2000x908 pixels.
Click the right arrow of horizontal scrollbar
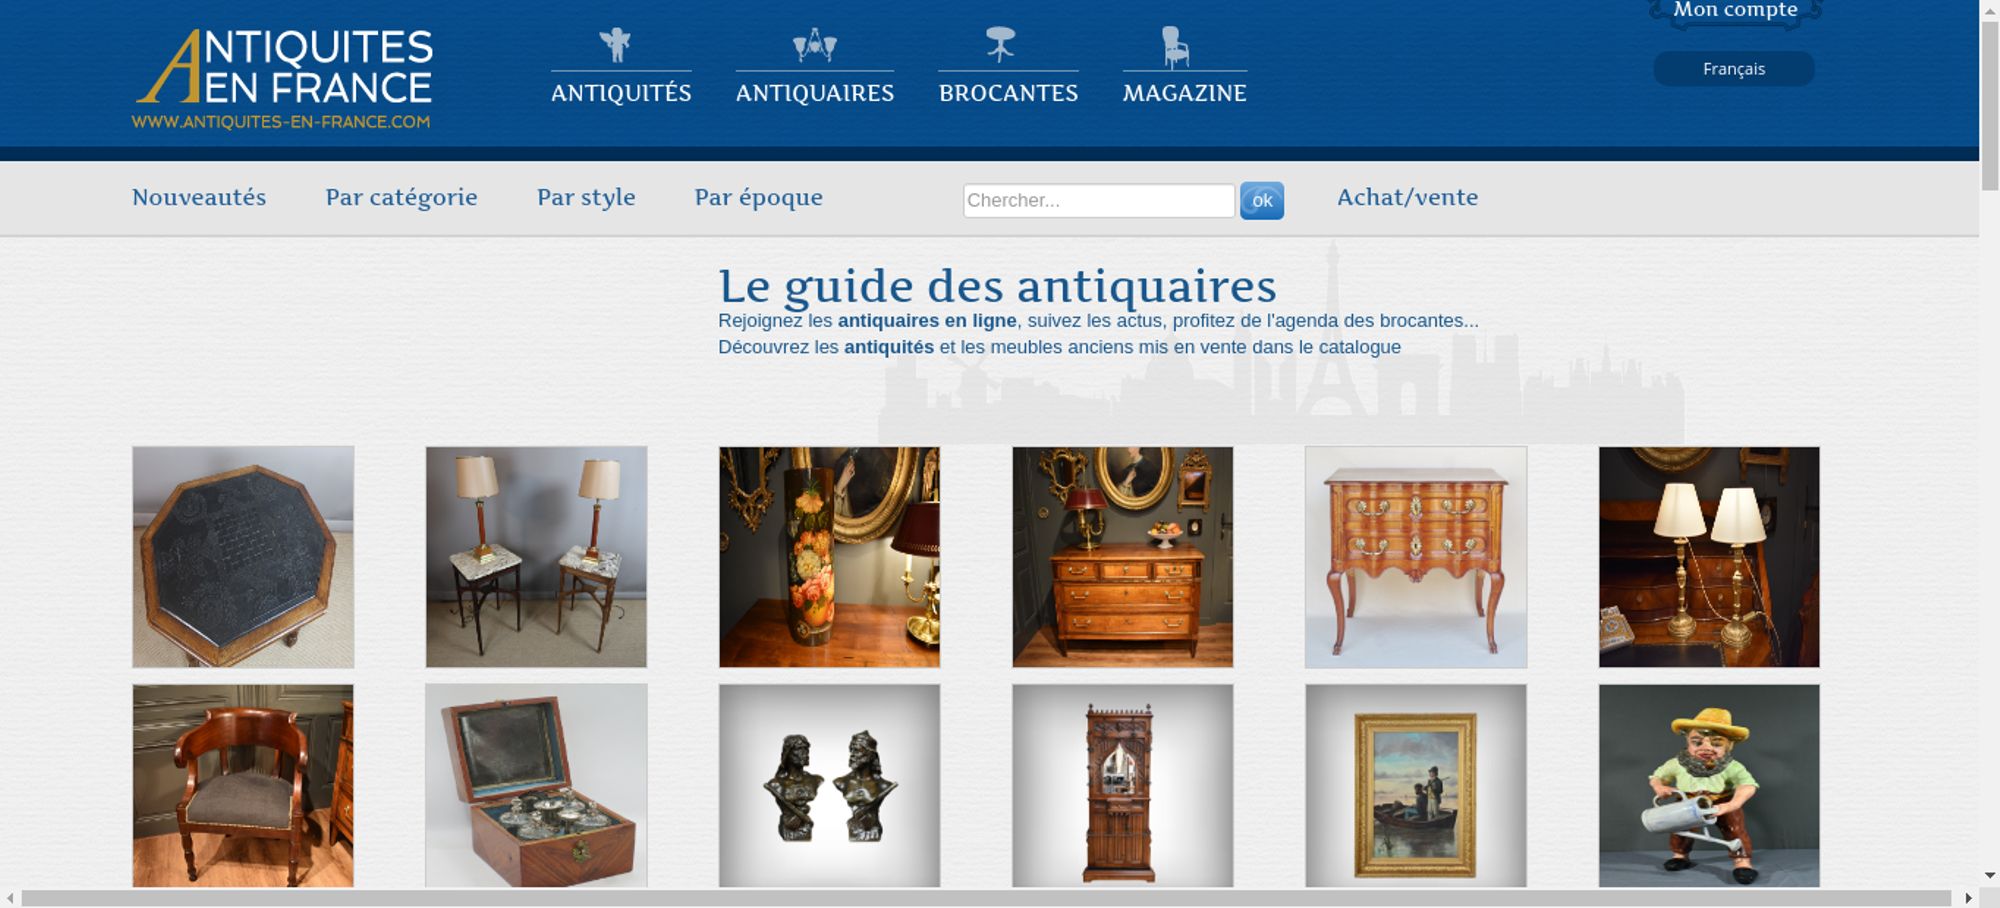[x=1968, y=898]
